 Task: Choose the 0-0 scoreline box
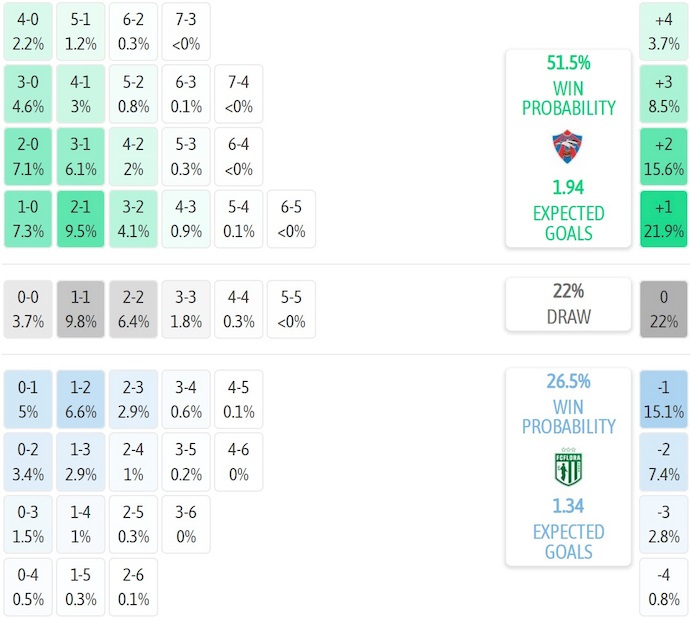pyautogui.click(x=30, y=308)
